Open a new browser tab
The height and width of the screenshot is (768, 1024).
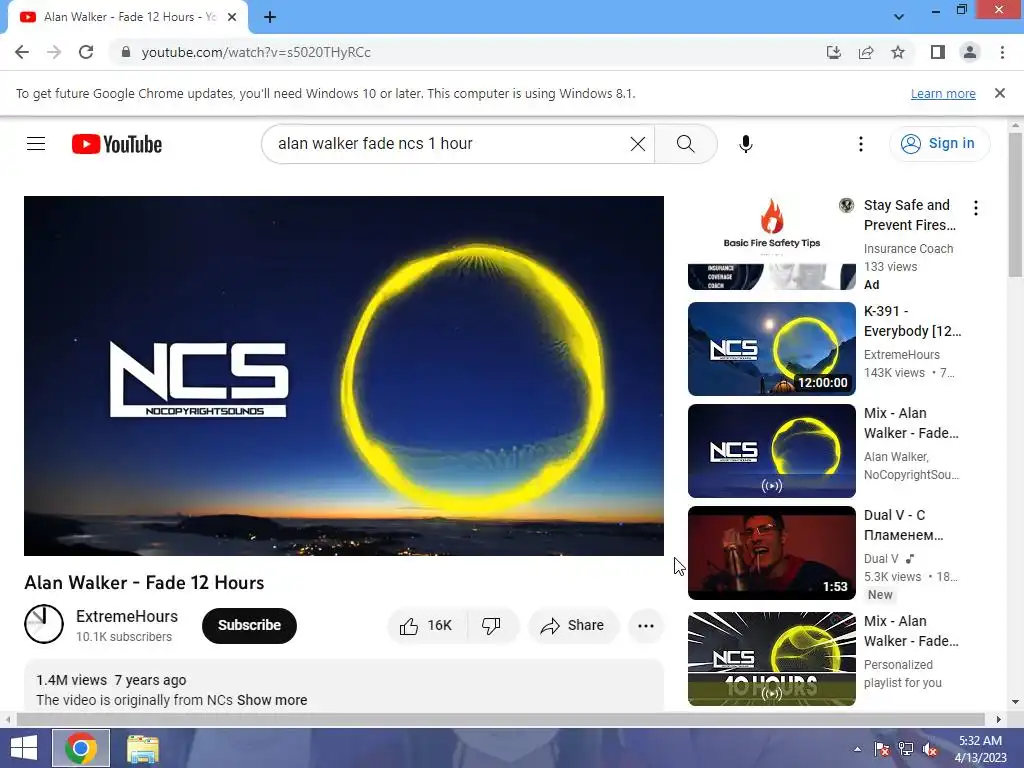pyautogui.click(x=270, y=17)
